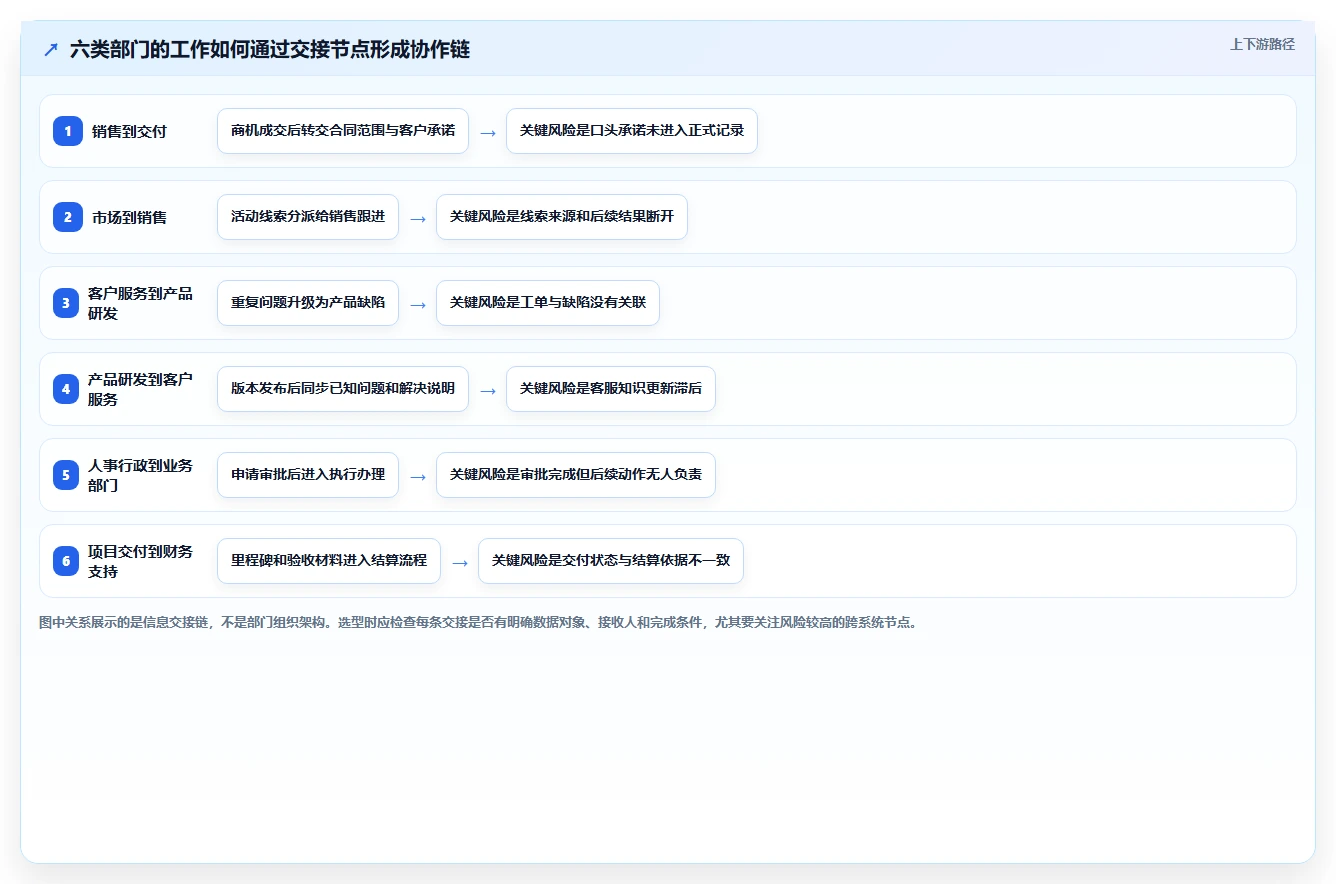The height and width of the screenshot is (884, 1336).
Task: Open the 关键风险是审批完成但后续动作无人负责 node
Action: [576, 475]
